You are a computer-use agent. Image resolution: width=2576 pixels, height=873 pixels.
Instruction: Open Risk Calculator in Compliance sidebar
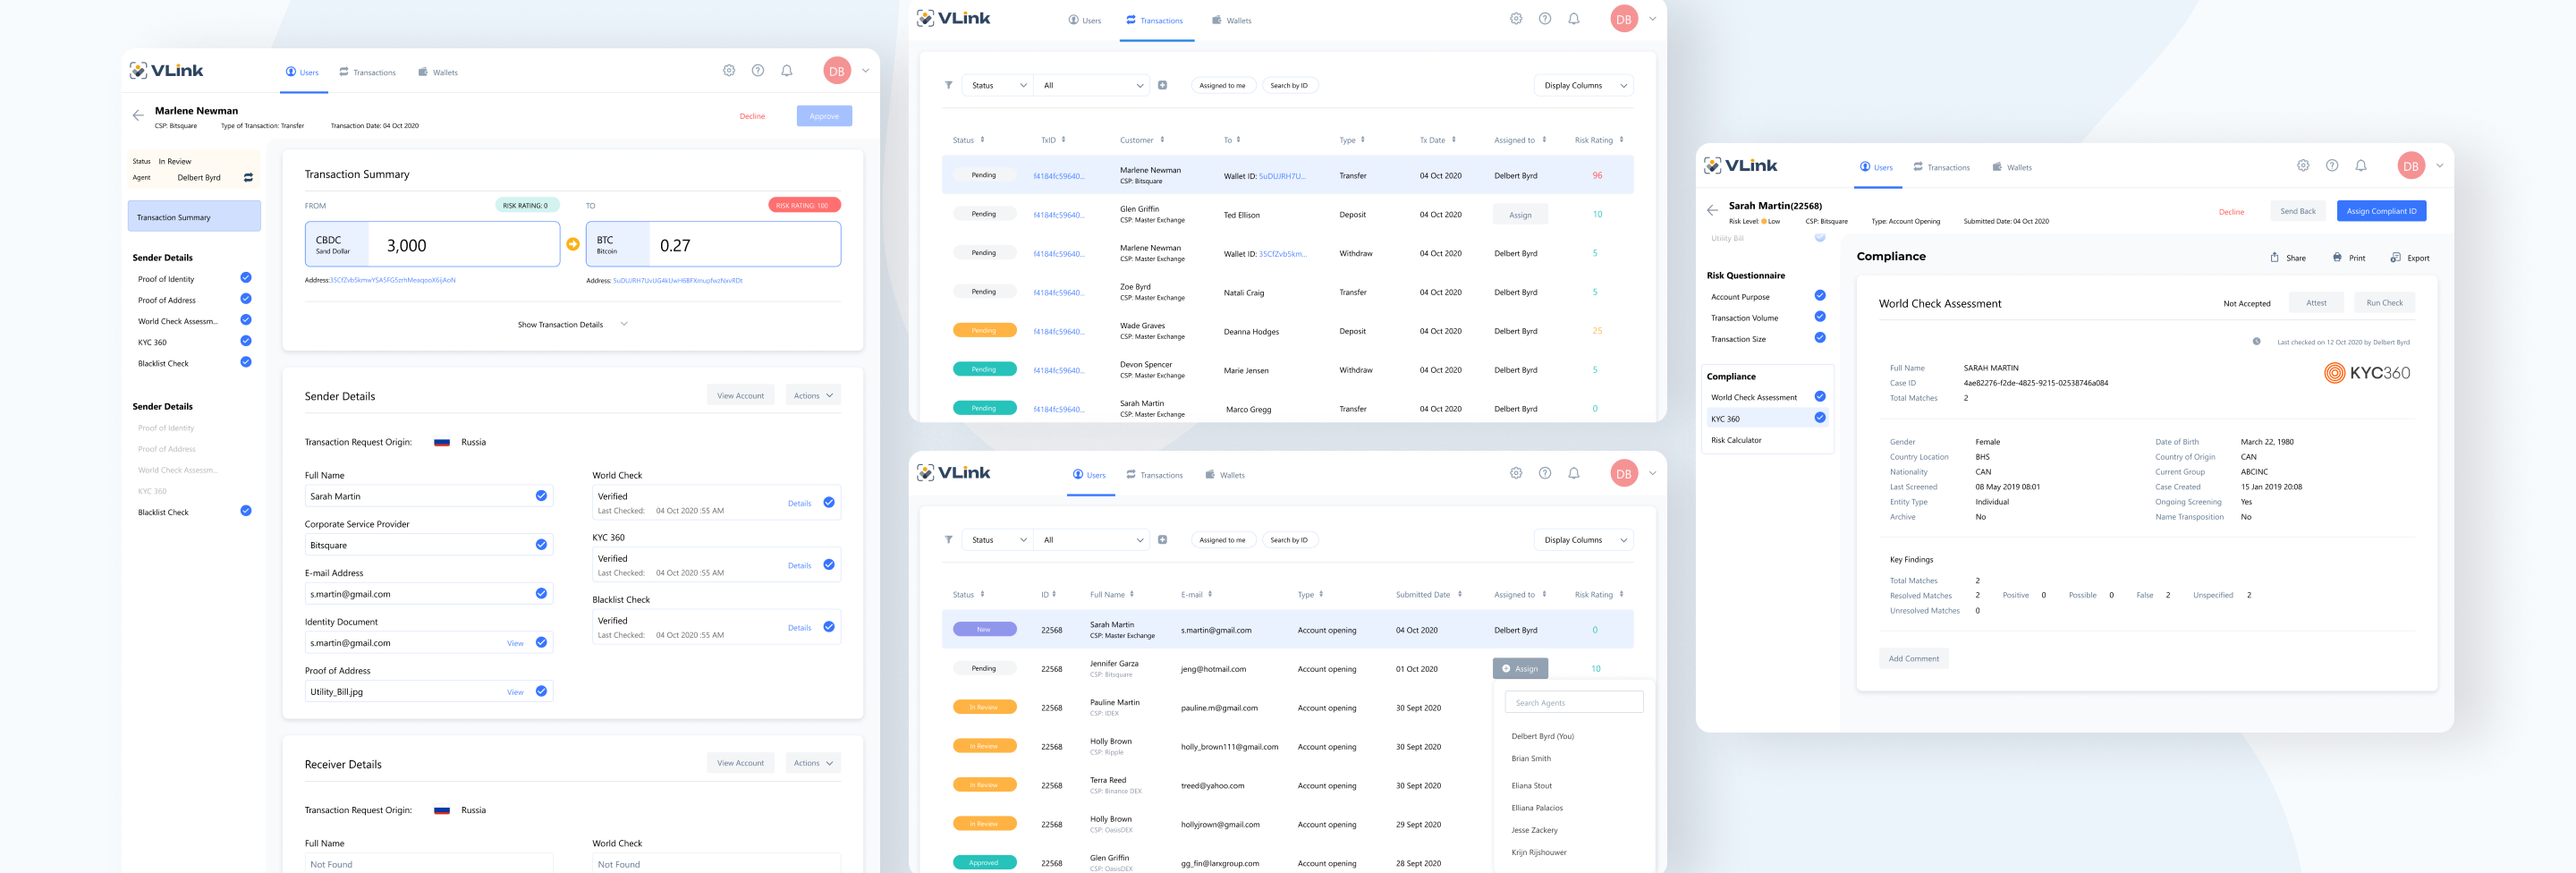1736,440
